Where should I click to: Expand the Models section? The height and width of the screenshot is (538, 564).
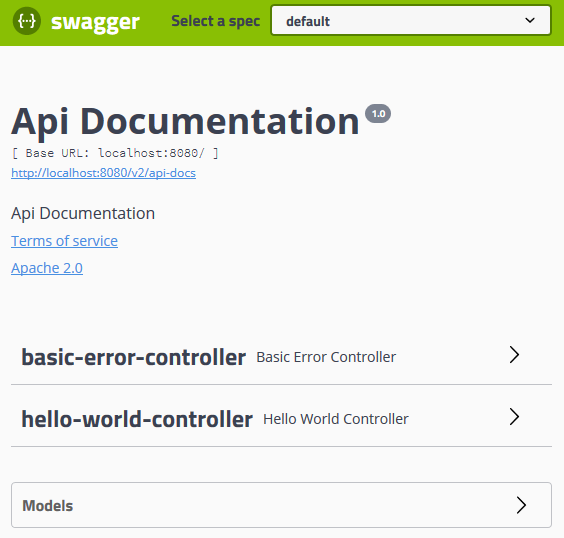point(281,505)
